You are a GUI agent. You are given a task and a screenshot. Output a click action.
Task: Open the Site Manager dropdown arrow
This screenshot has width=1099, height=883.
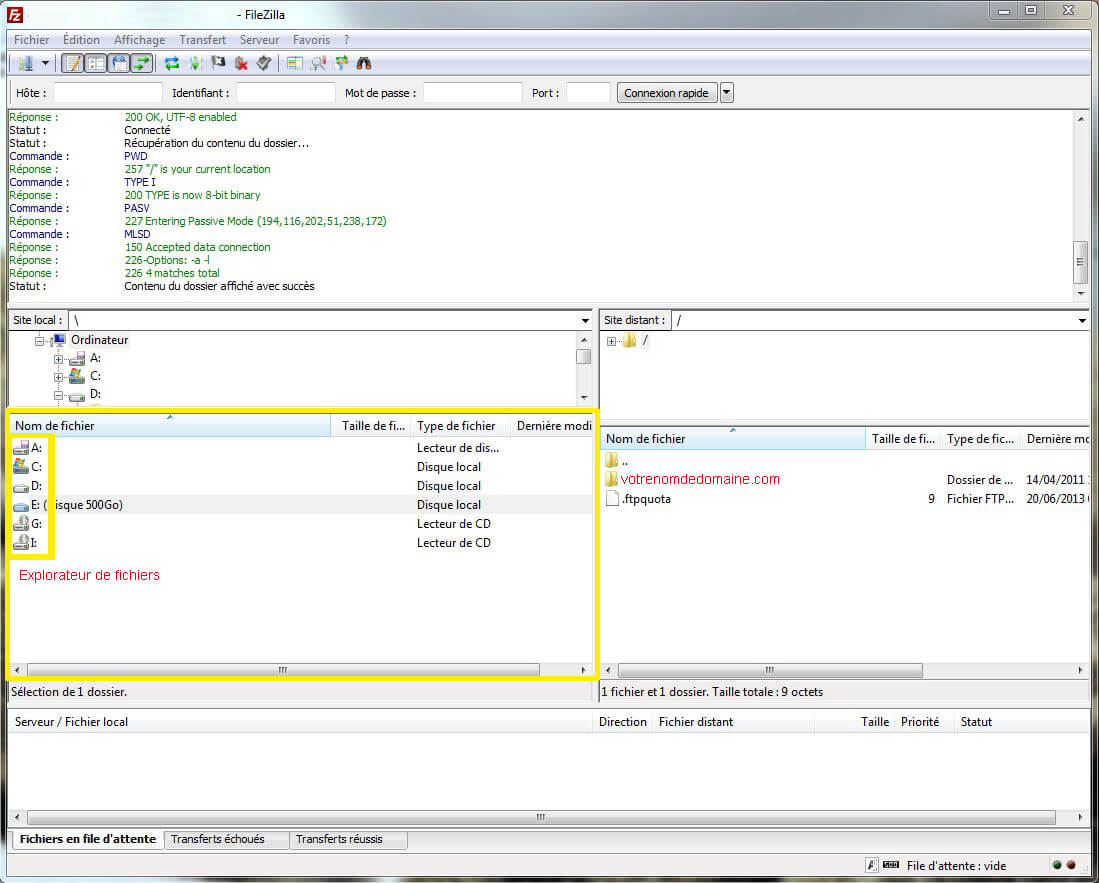pyautogui.click(x=46, y=64)
